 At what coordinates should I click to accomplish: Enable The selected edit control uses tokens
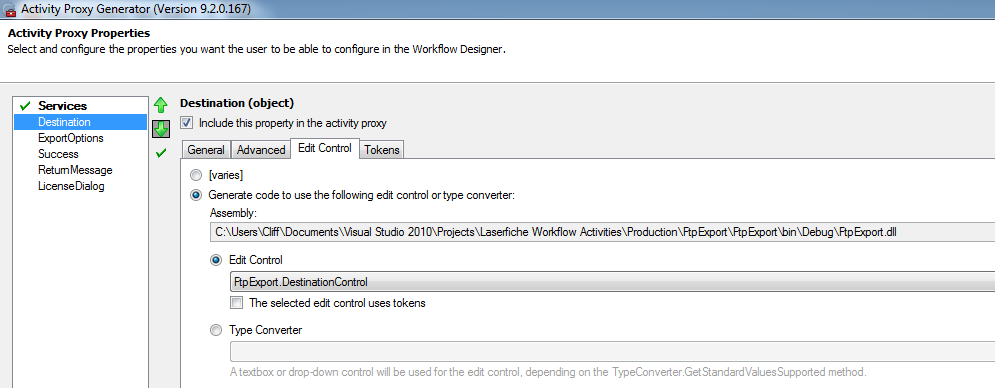pyautogui.click(x=237, y=303)
